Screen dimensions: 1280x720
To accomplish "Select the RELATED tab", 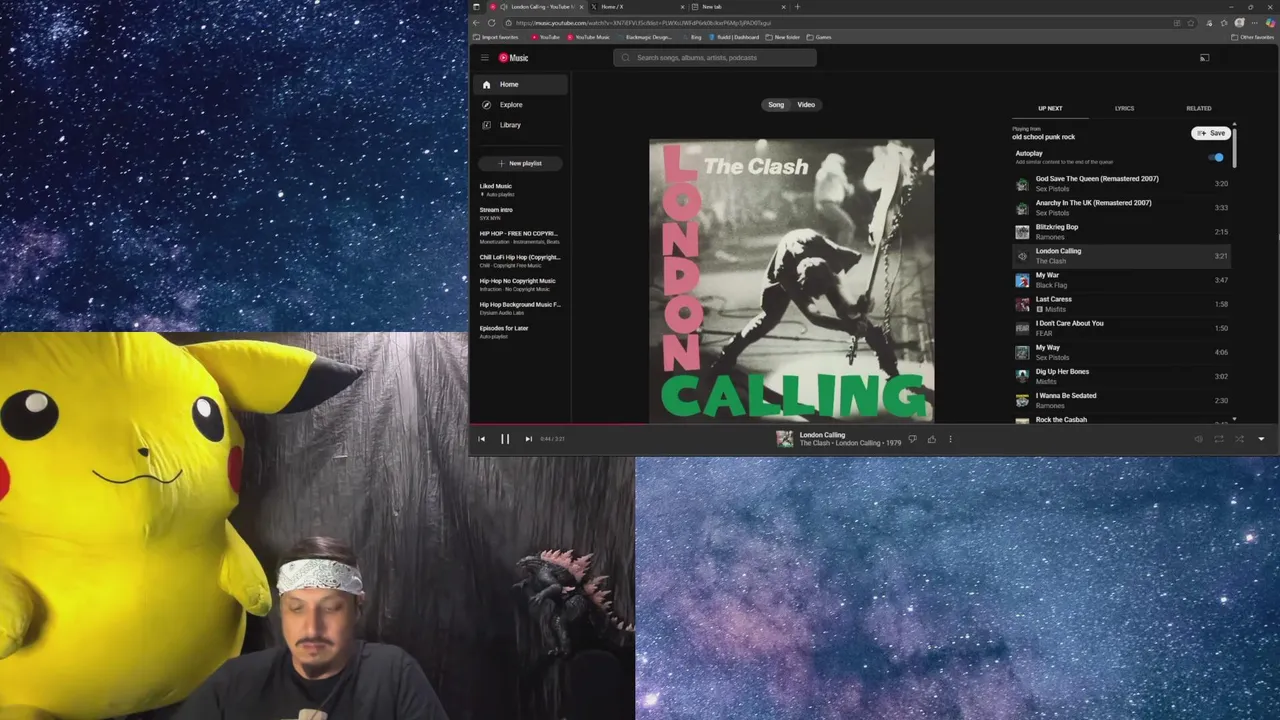I will coord(1198,109).
